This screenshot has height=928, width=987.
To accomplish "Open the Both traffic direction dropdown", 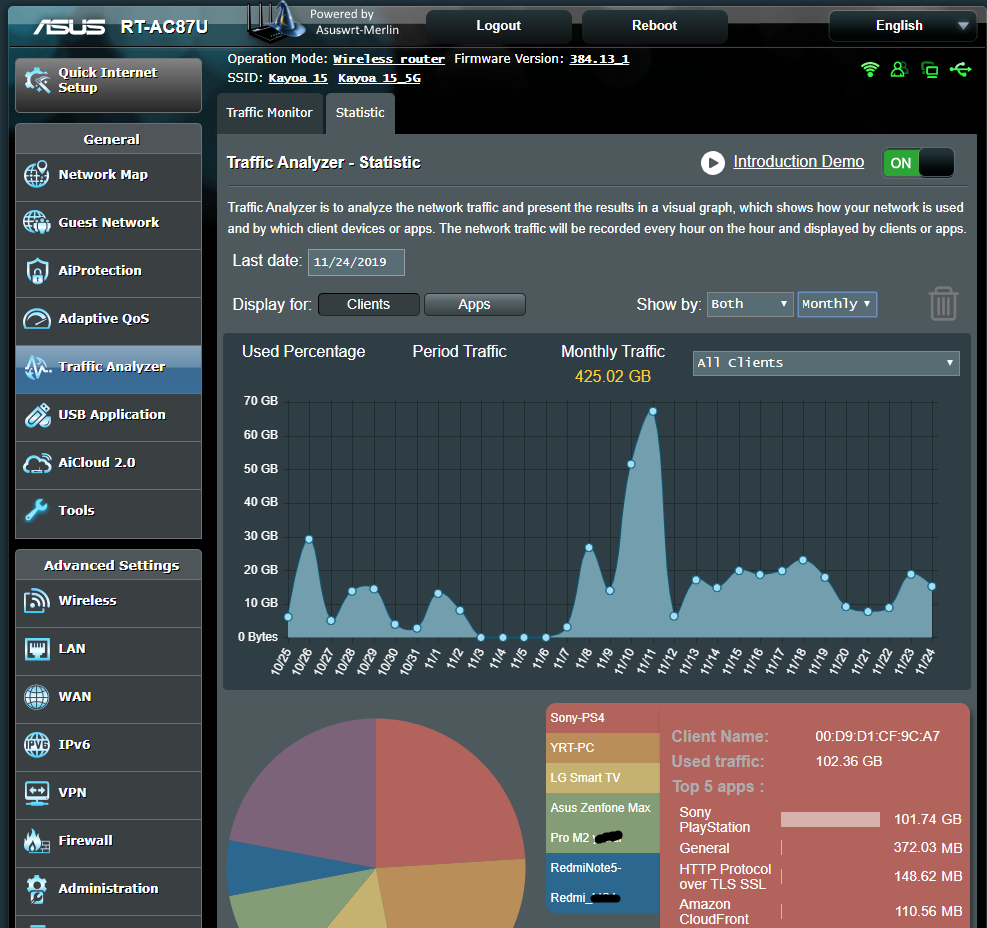I will click(x=750, y=304).
